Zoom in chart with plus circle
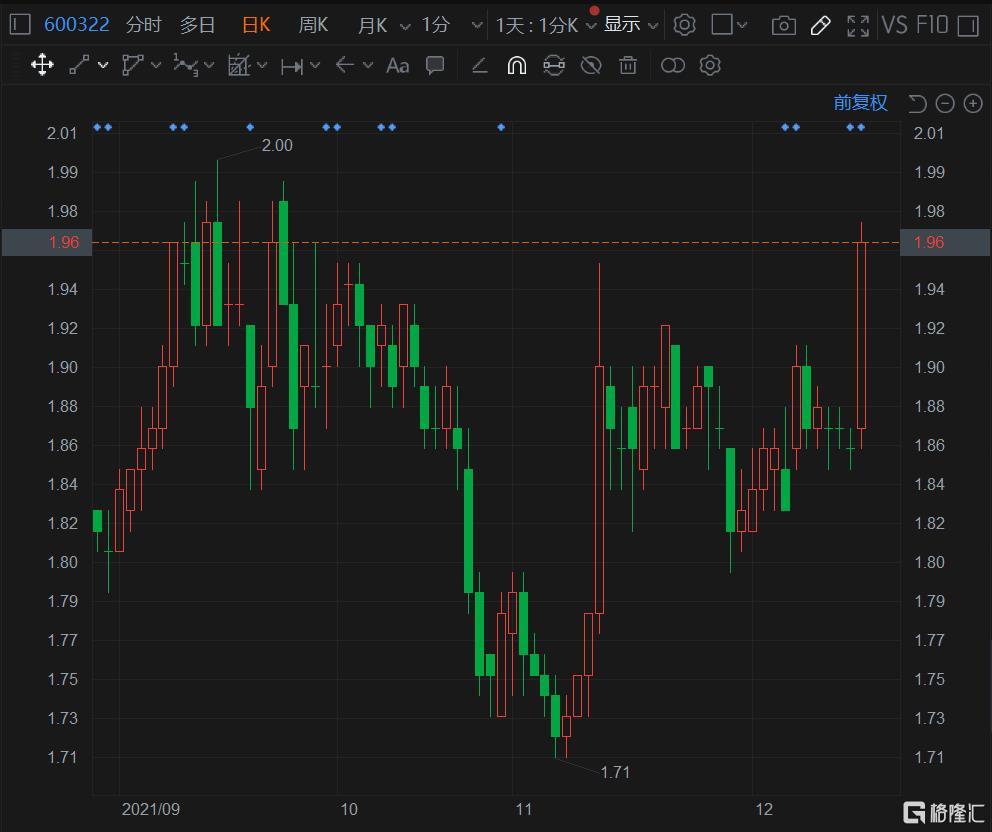The height and width of the screenshot is (832, 992). pos(973,103)
